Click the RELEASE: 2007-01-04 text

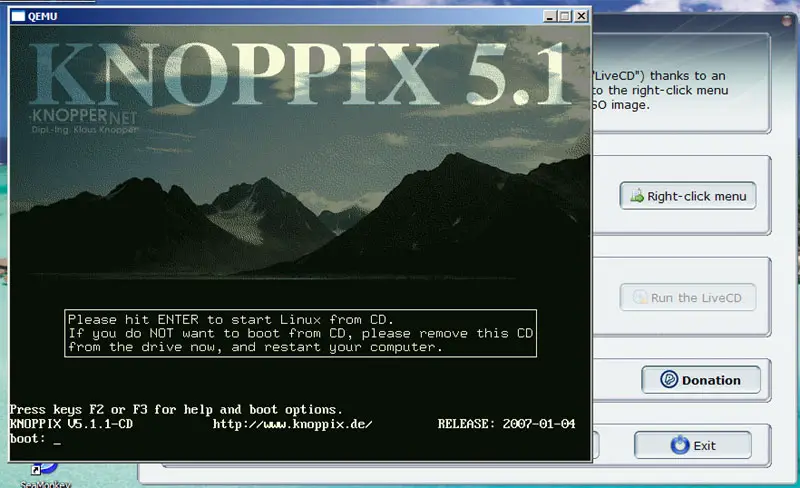506,424
